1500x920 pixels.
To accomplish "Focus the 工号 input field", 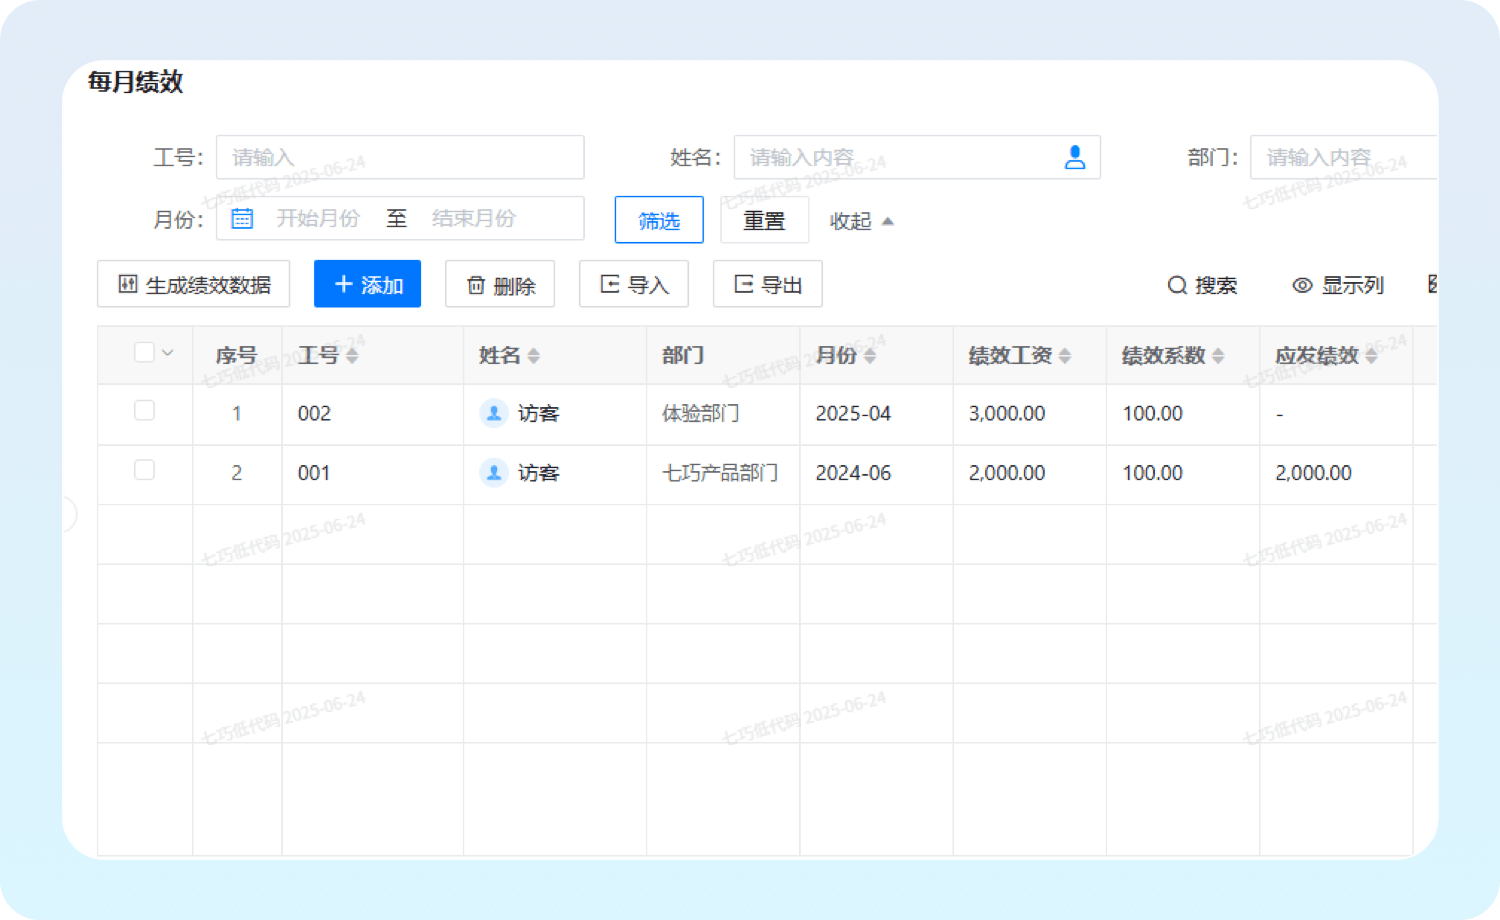I will pos(400,157).
